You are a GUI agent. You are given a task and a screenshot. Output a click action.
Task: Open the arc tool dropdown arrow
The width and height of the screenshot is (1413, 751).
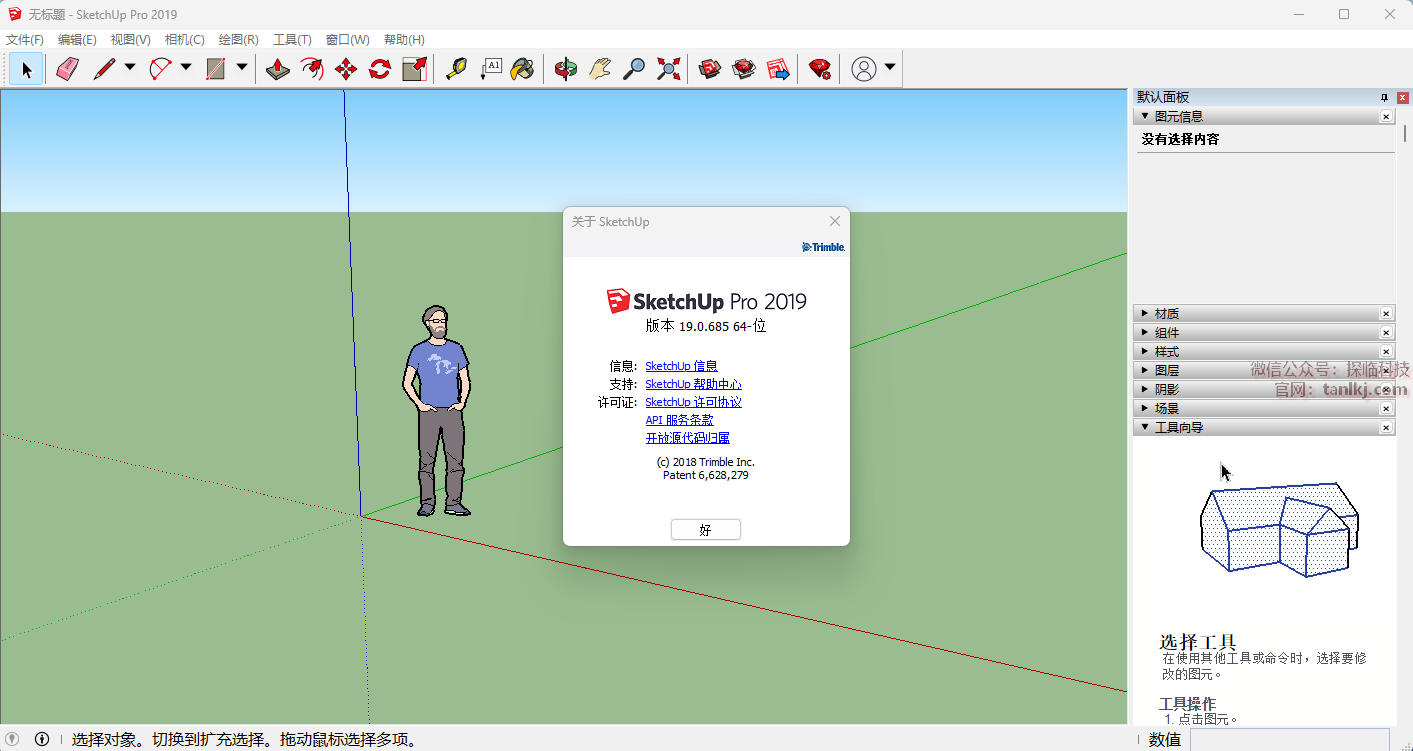186,68
